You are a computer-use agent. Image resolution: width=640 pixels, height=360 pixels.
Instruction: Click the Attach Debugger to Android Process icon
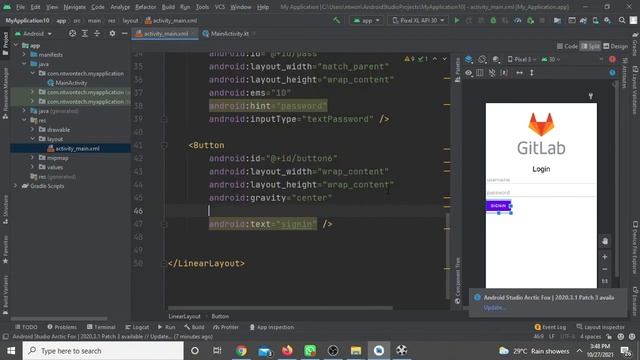coord(530,20)
